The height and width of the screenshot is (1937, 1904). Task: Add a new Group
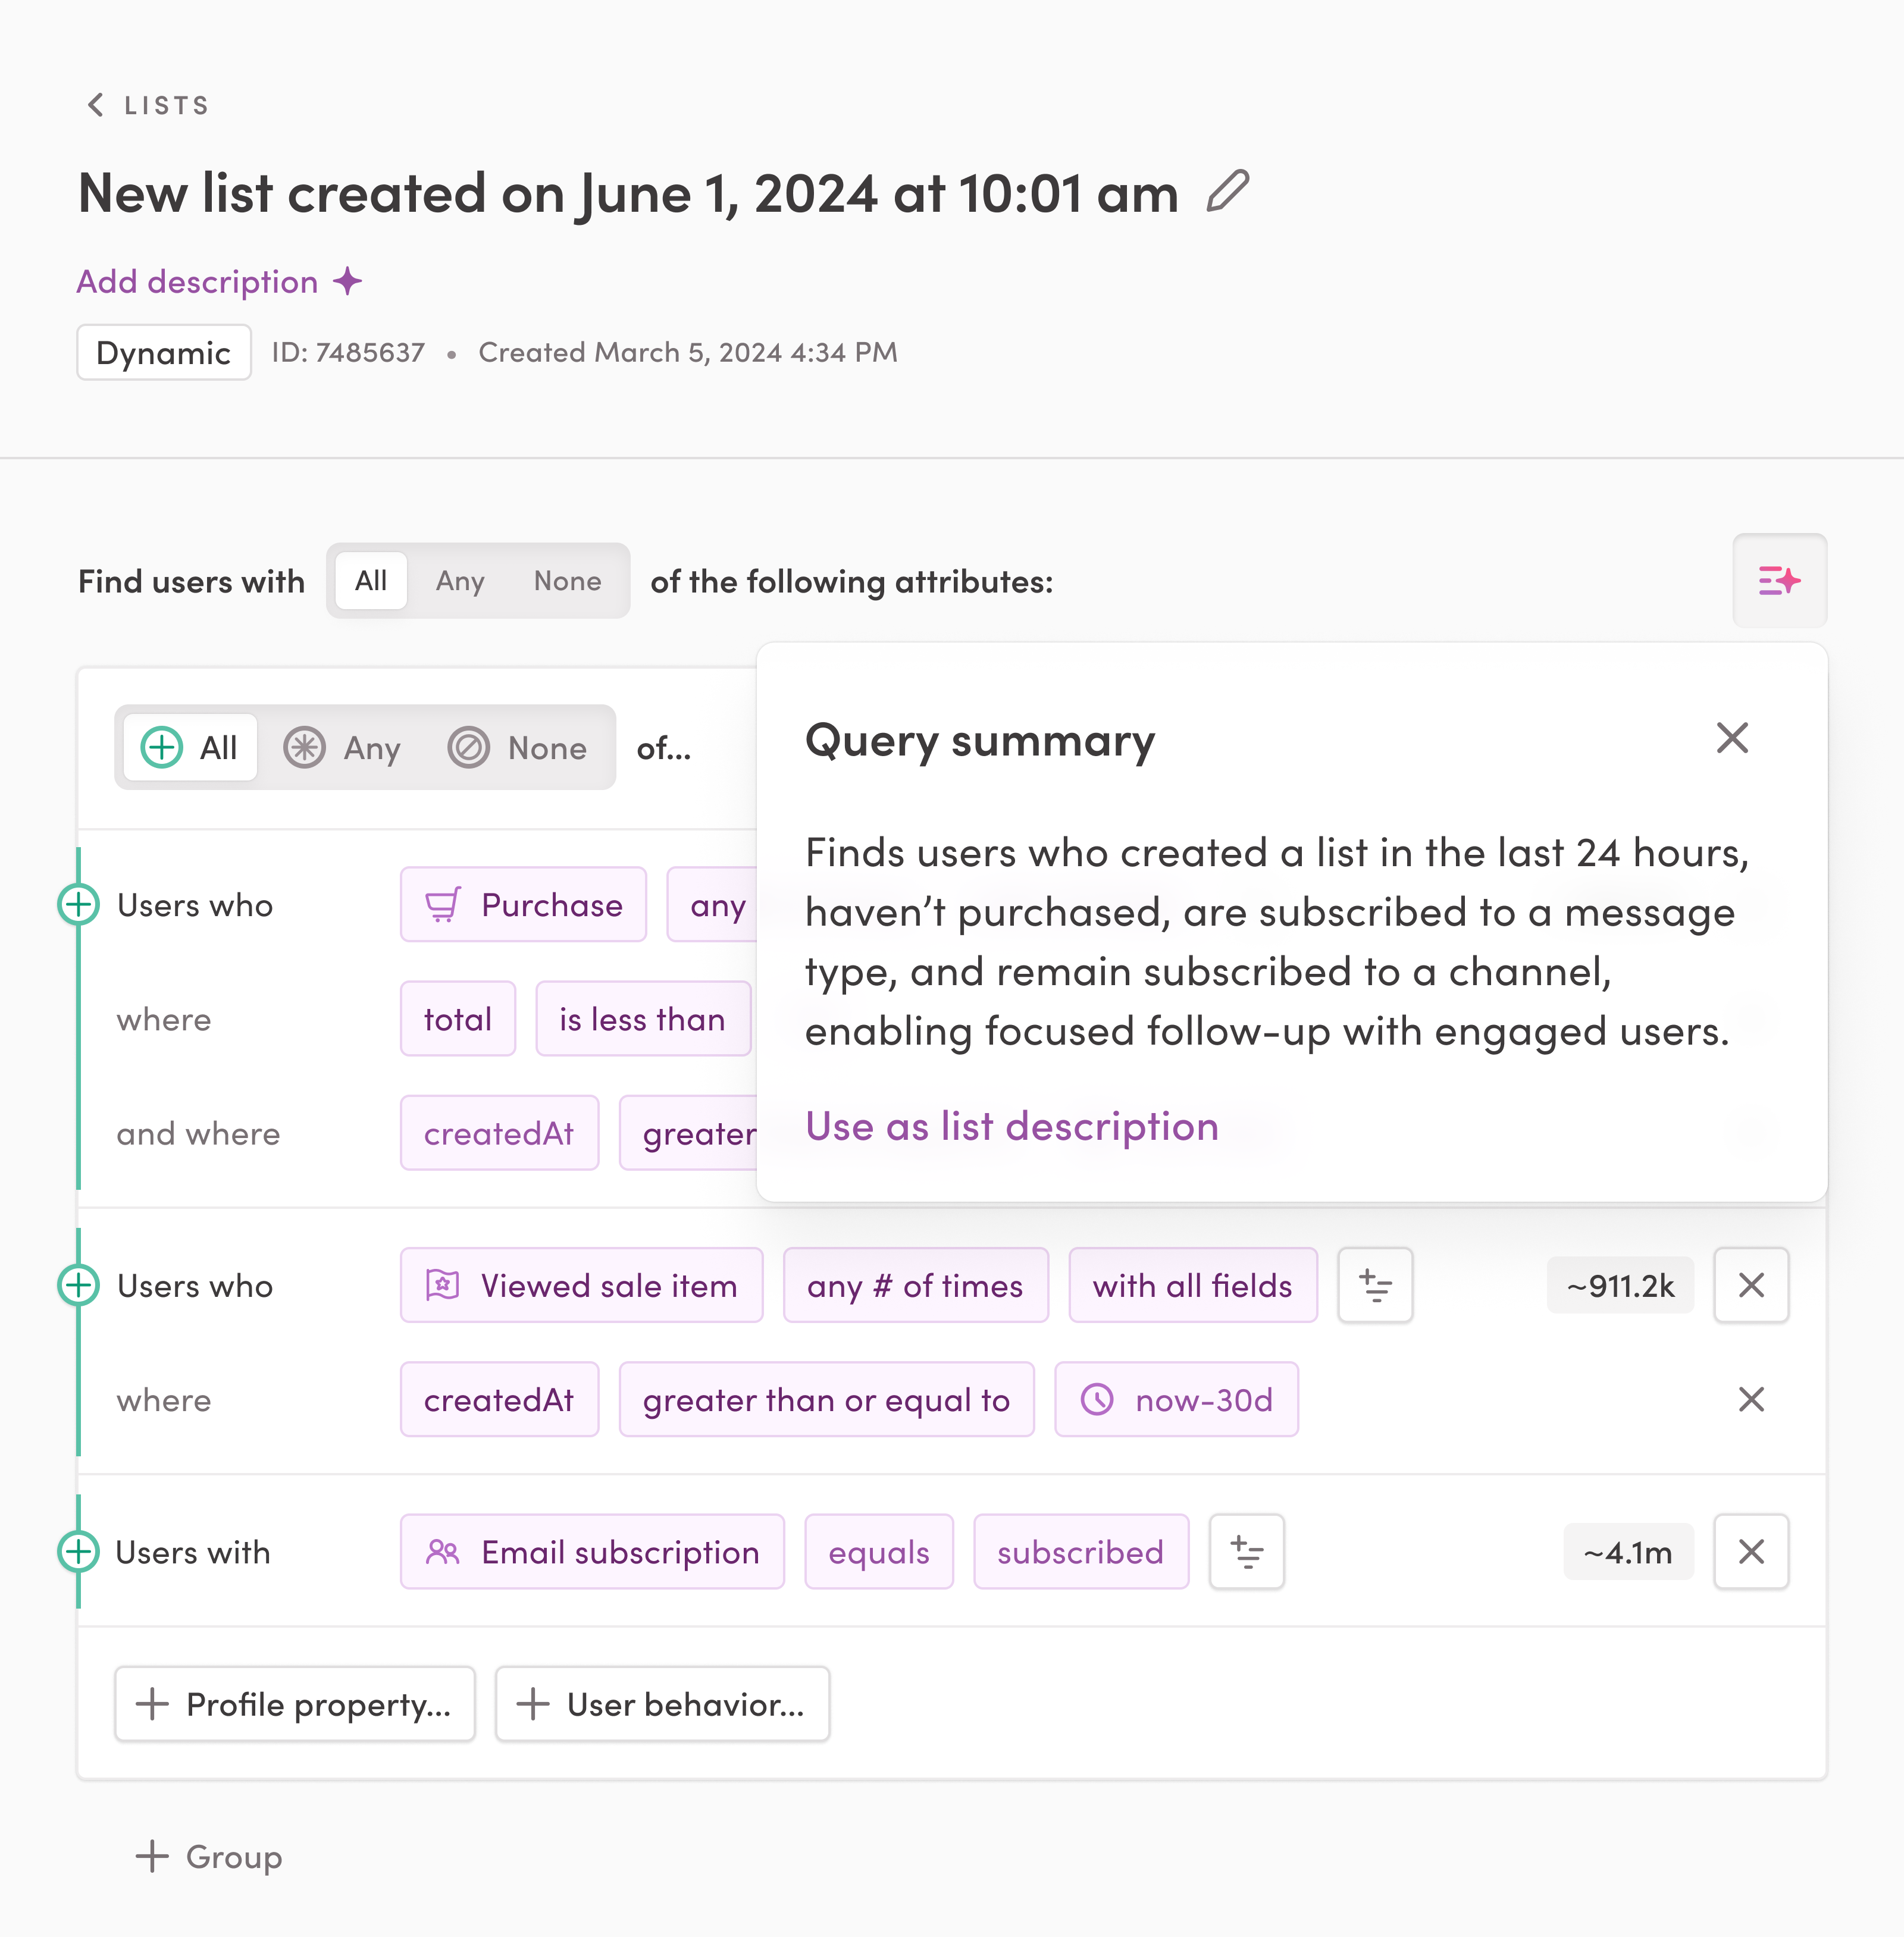click(209, 1856)
